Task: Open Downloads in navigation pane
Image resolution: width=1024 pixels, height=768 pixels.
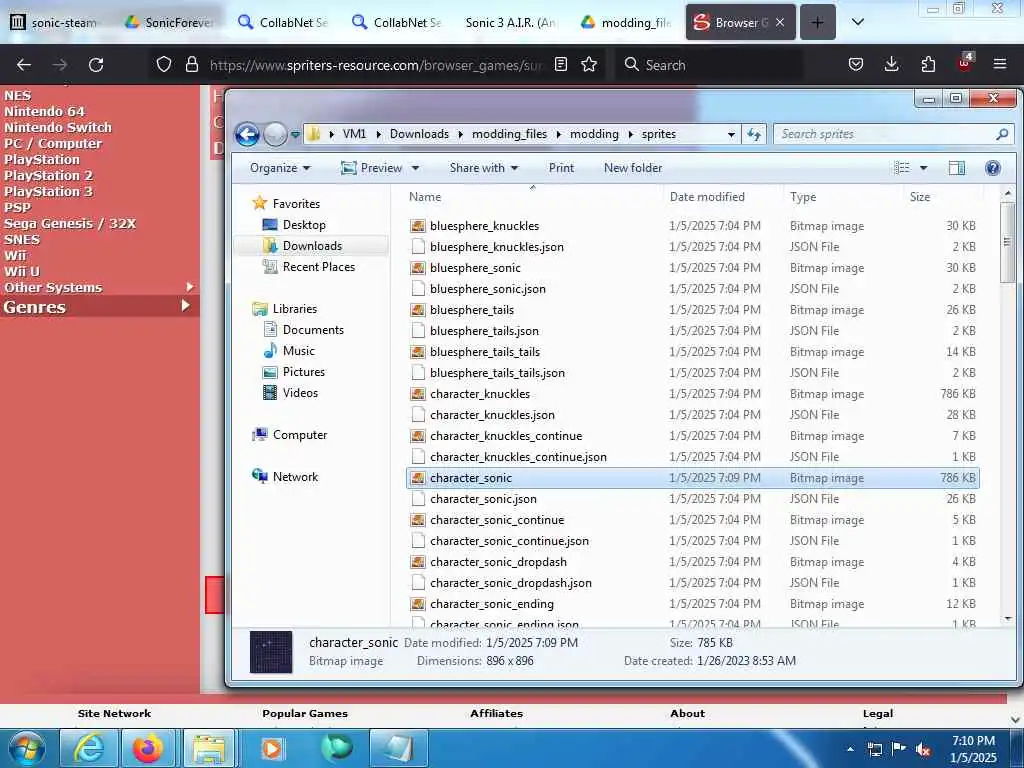Action: [x=312, y=246]
